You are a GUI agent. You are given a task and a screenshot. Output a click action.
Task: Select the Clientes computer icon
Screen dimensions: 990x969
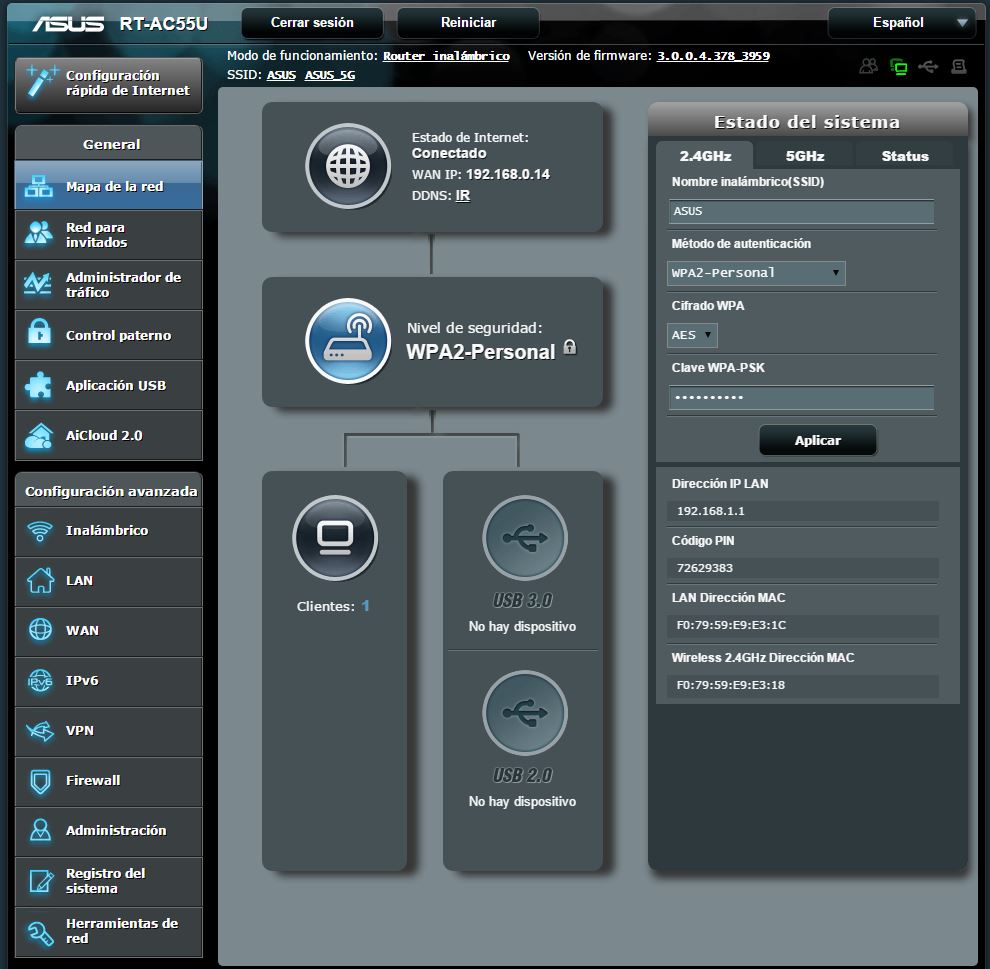click(335, 538)
